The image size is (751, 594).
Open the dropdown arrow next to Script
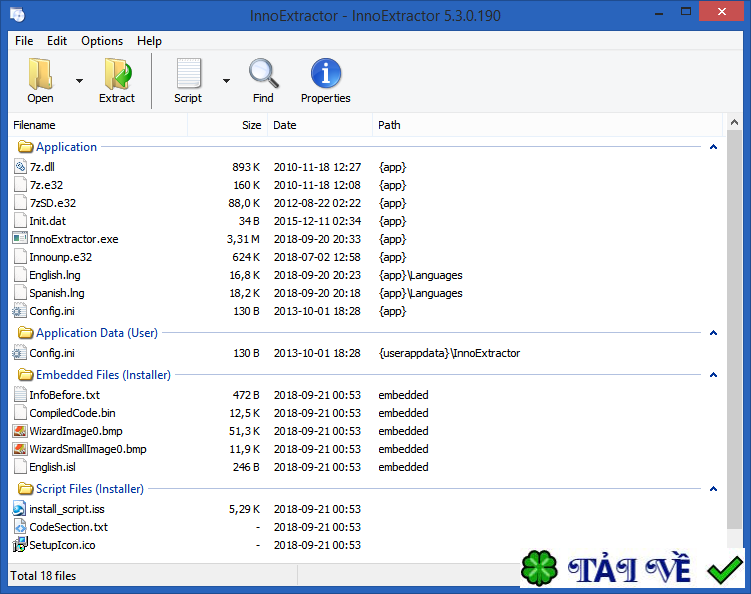pos(226,80)
